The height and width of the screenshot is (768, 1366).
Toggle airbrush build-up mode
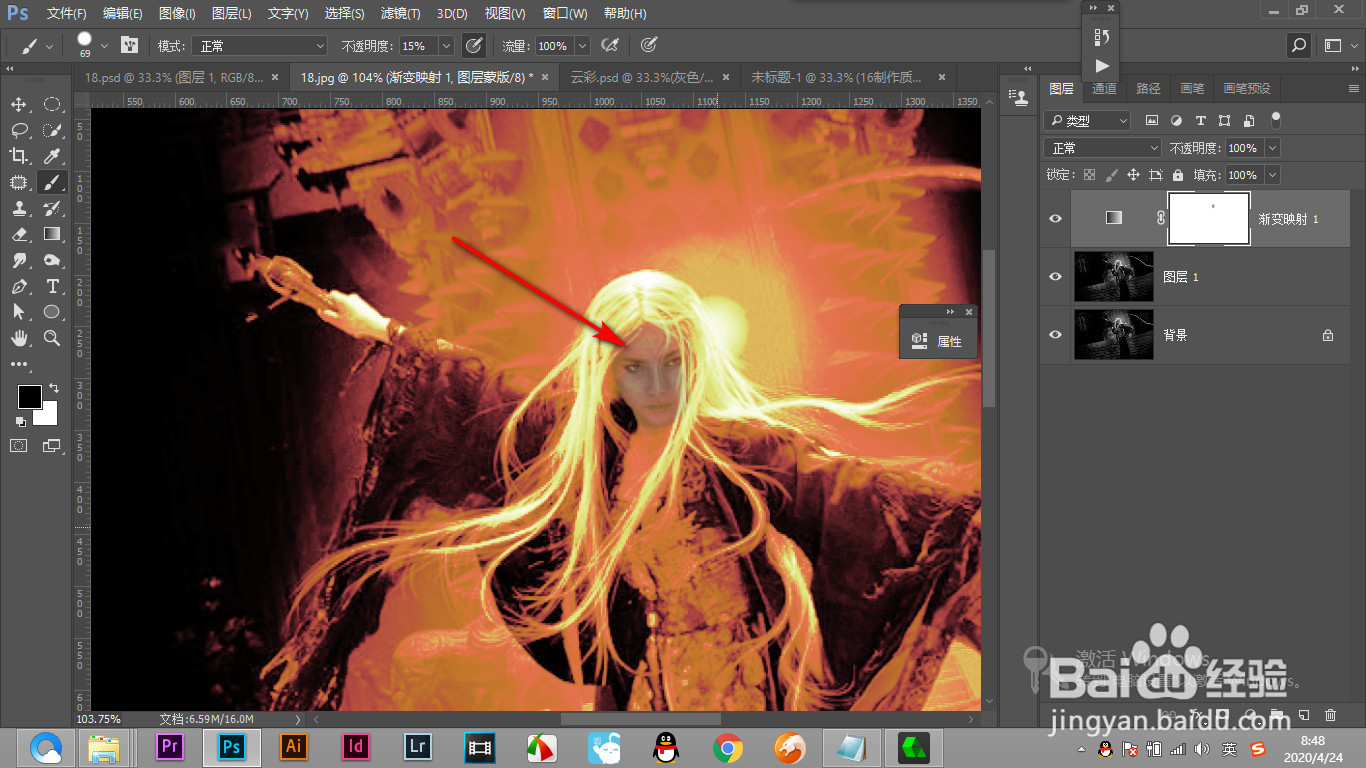609,45
